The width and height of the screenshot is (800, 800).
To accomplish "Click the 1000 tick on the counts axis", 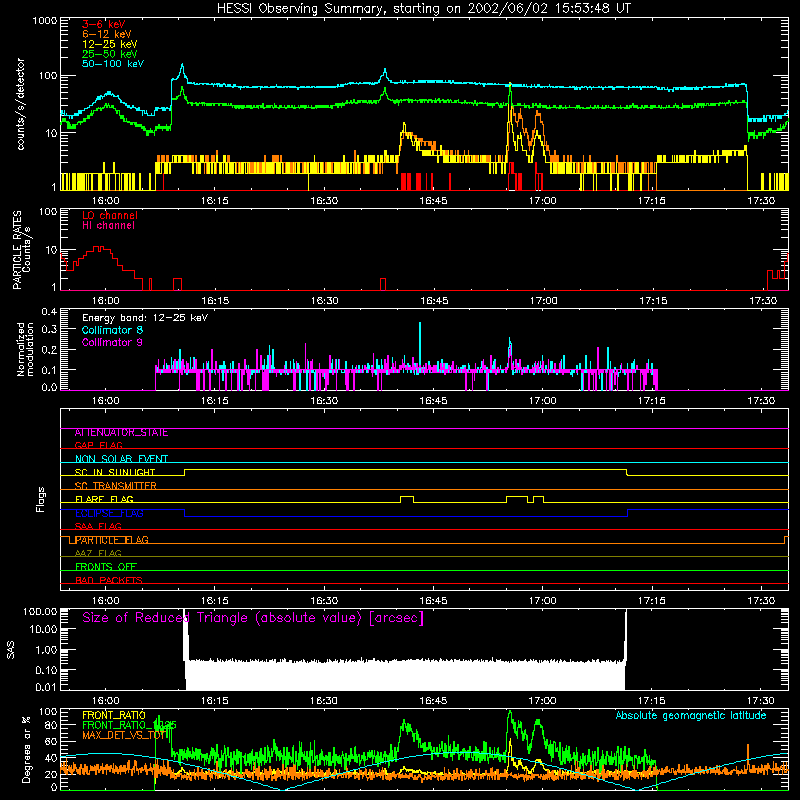I will tap(45, 21).
